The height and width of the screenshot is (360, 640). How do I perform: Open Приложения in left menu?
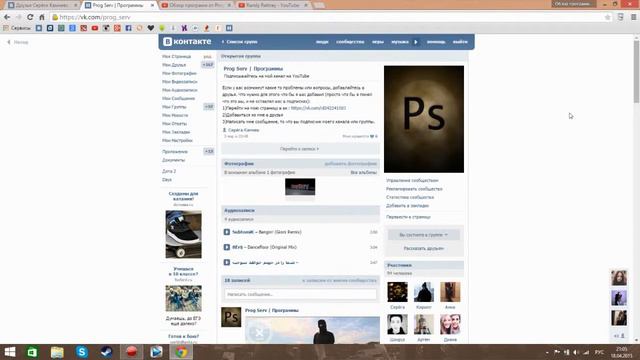pyautogui.click(x=175, y=152)
